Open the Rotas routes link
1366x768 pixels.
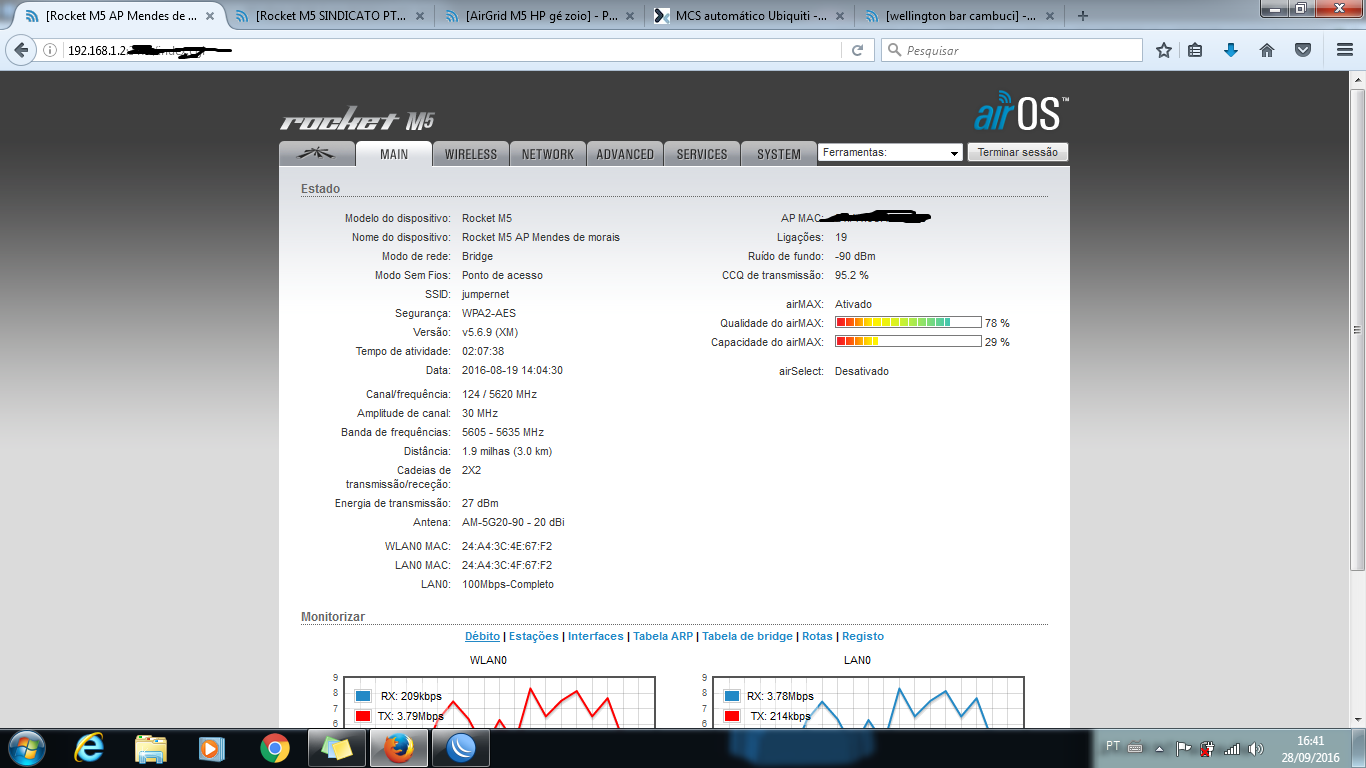[x=817, y=636]
